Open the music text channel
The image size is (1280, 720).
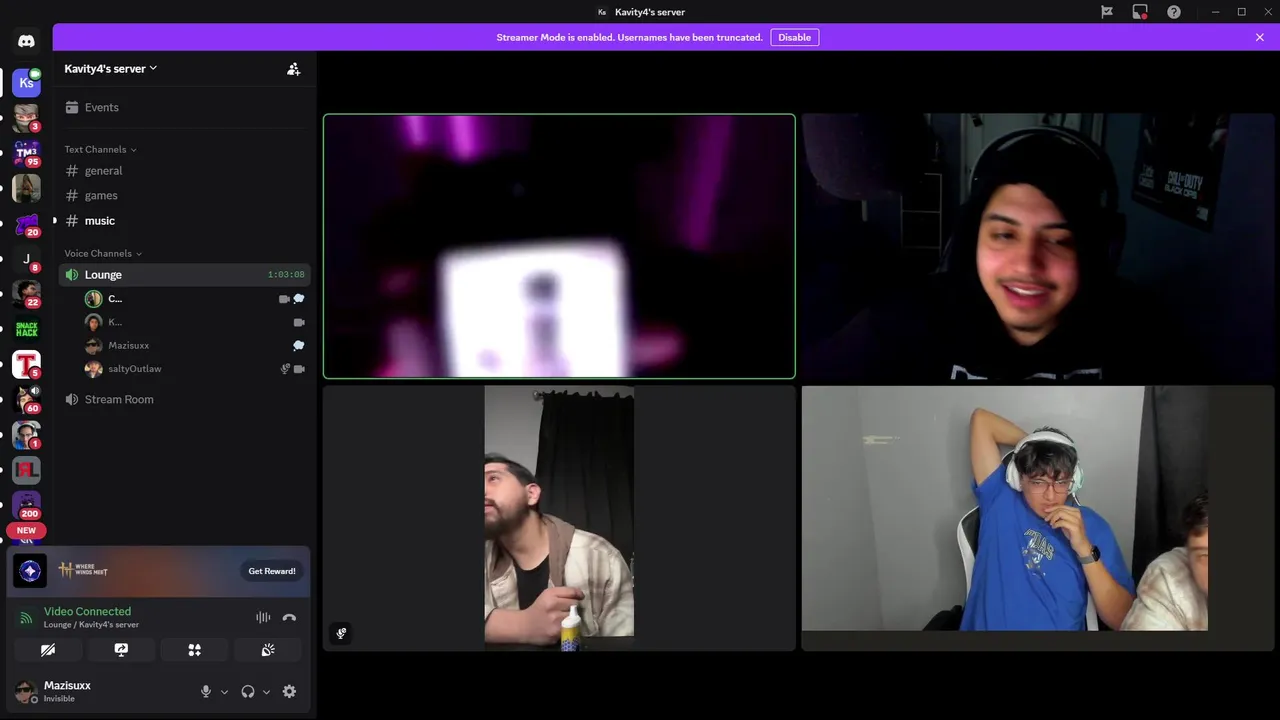tap(184, 221)
